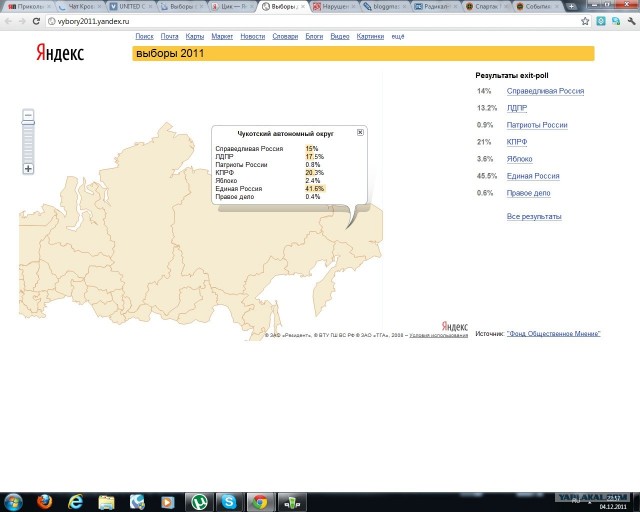Launch Internet Explorer from taskbar
The height and width of the screenshot is (512, 640).
75,502
